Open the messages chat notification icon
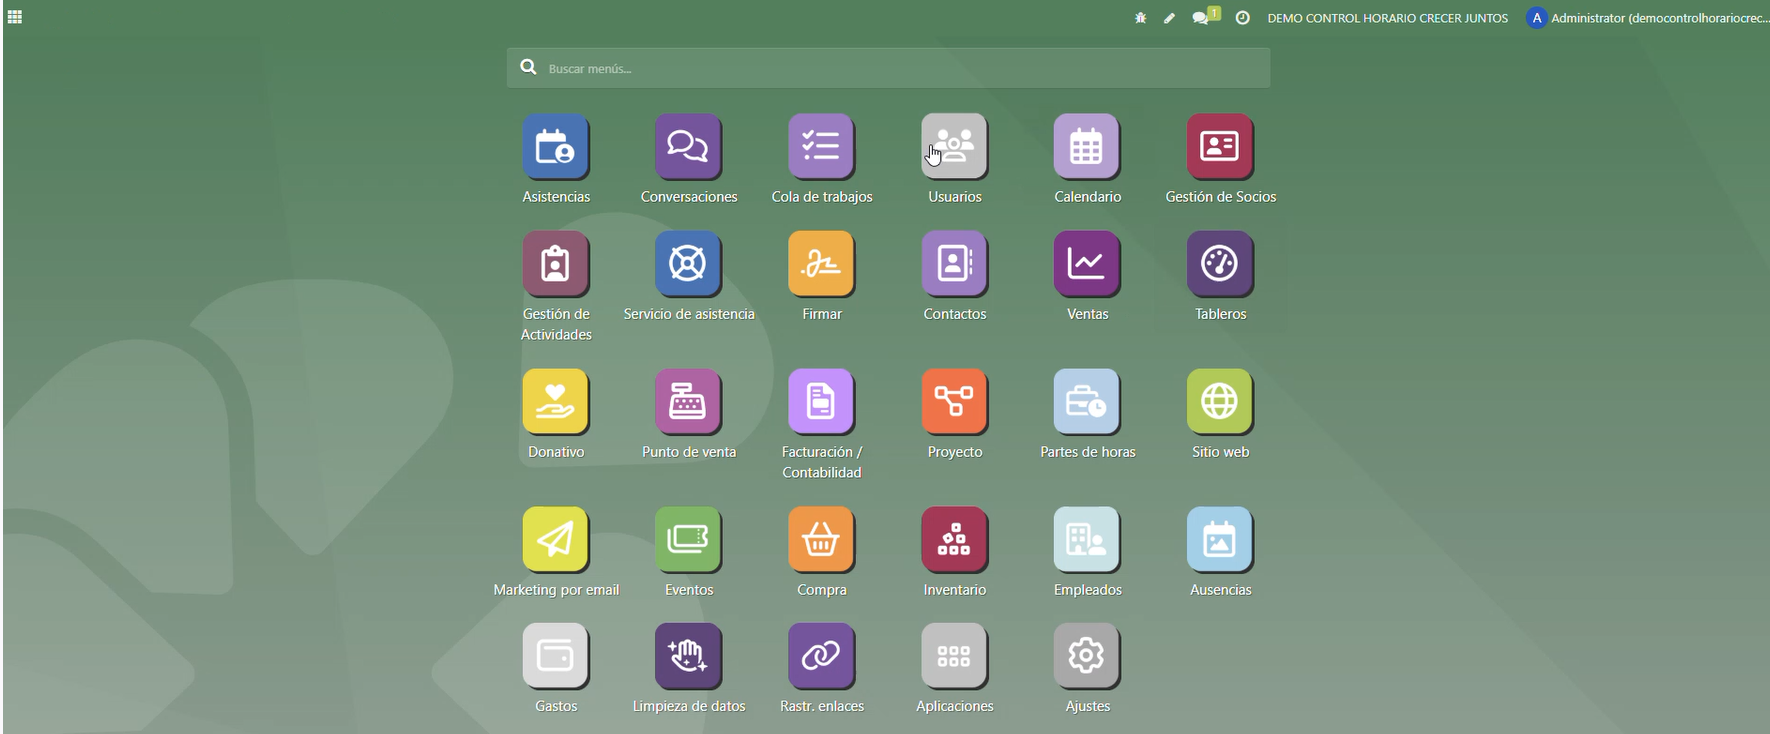1770x734 pixels. [1201, 18]
